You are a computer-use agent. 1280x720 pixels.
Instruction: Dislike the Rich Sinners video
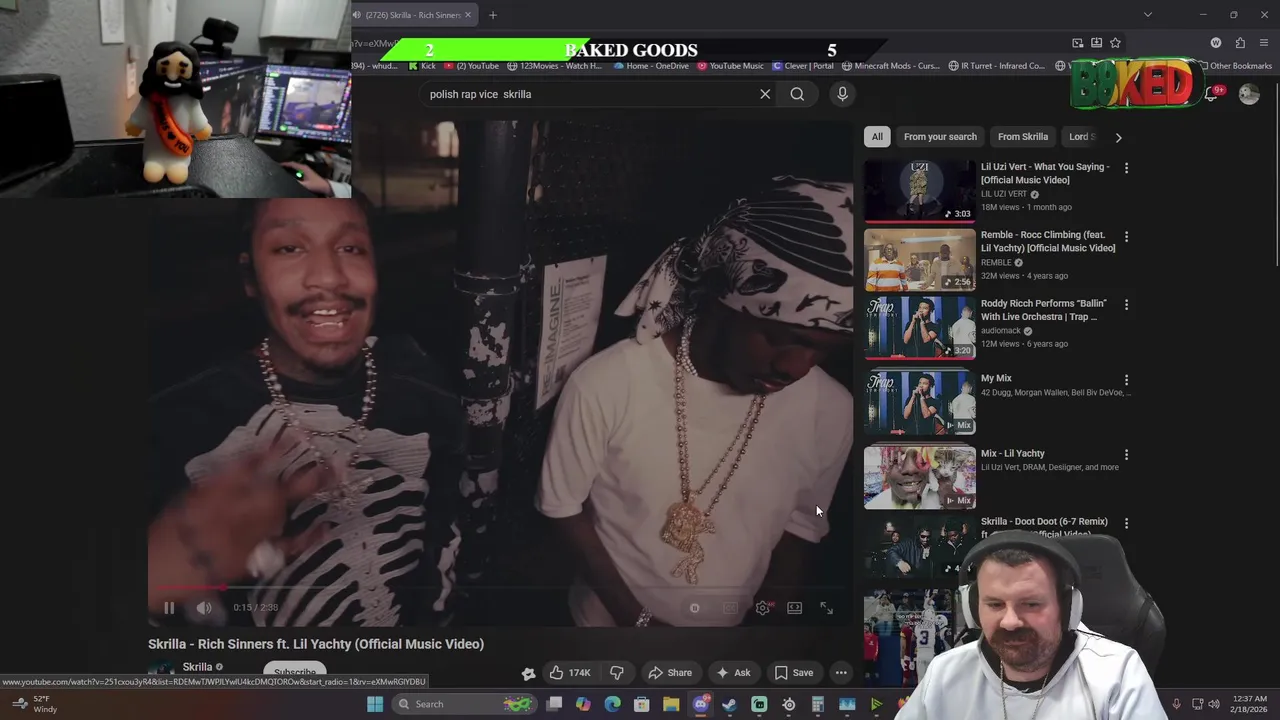[x=617, y=673]
